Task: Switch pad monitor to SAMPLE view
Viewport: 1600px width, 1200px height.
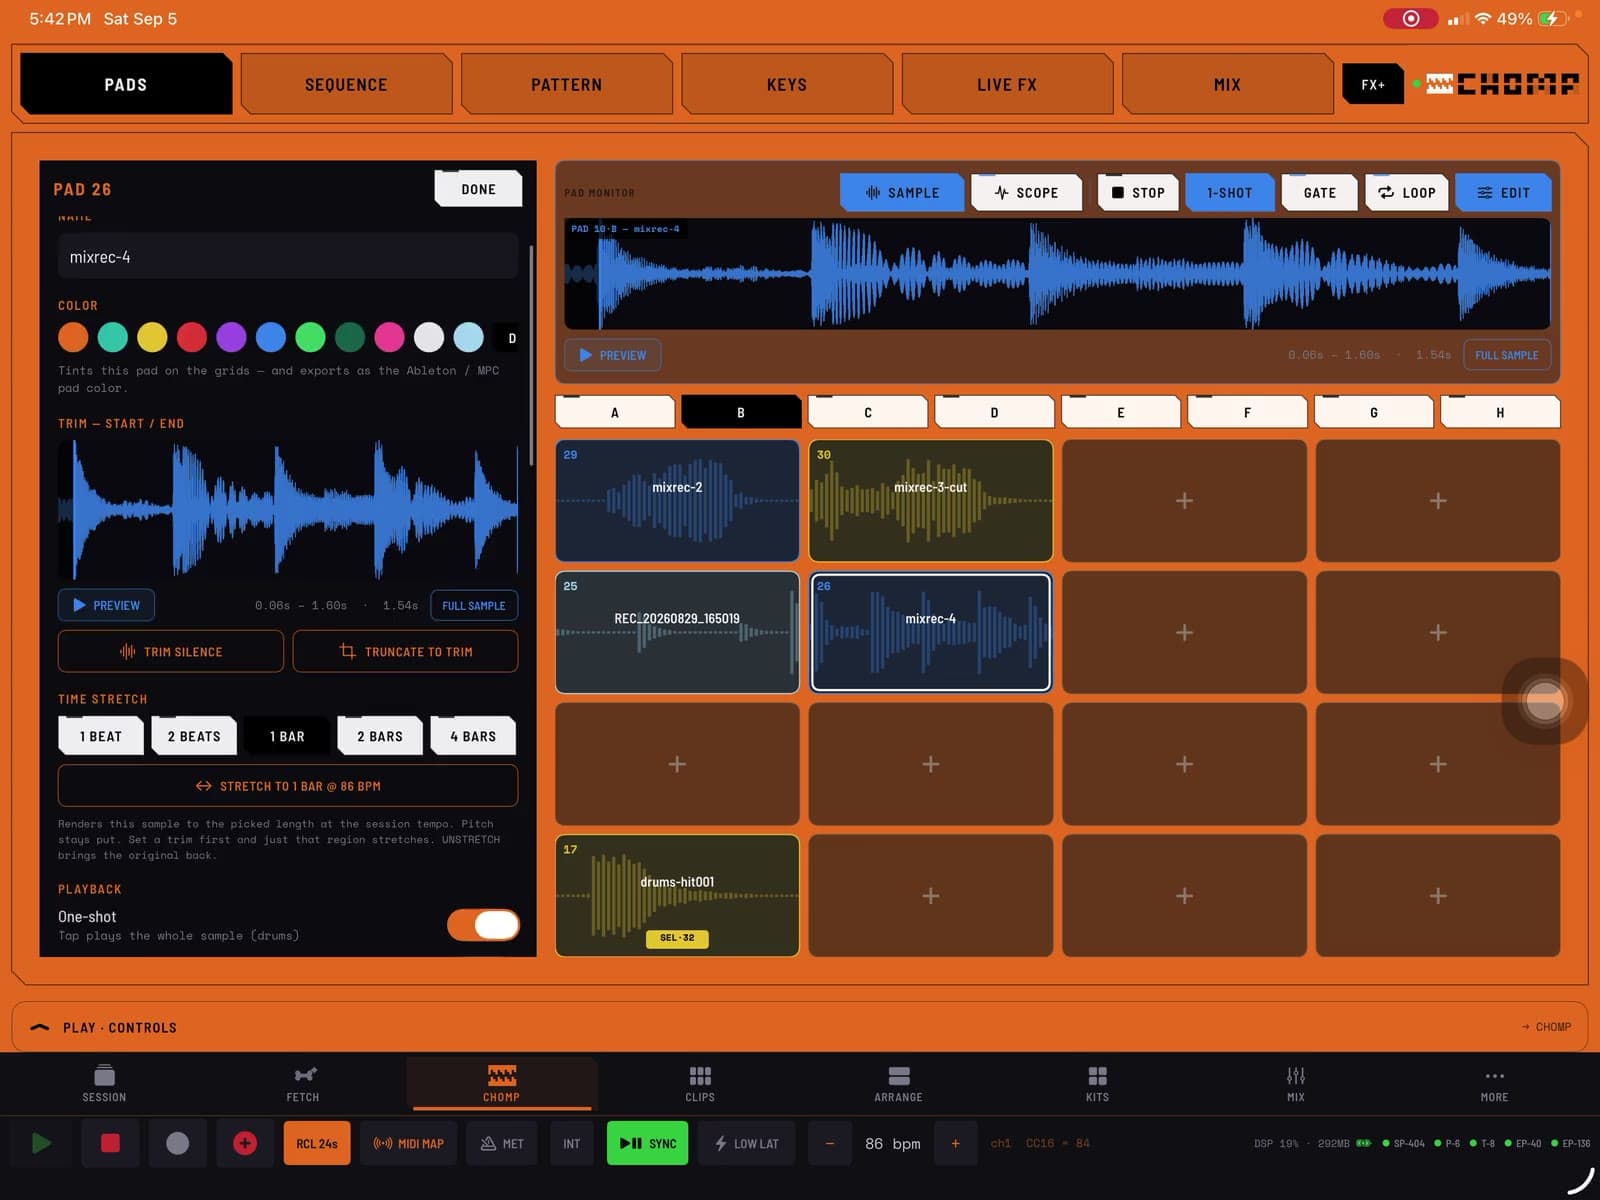Action: 902,192
